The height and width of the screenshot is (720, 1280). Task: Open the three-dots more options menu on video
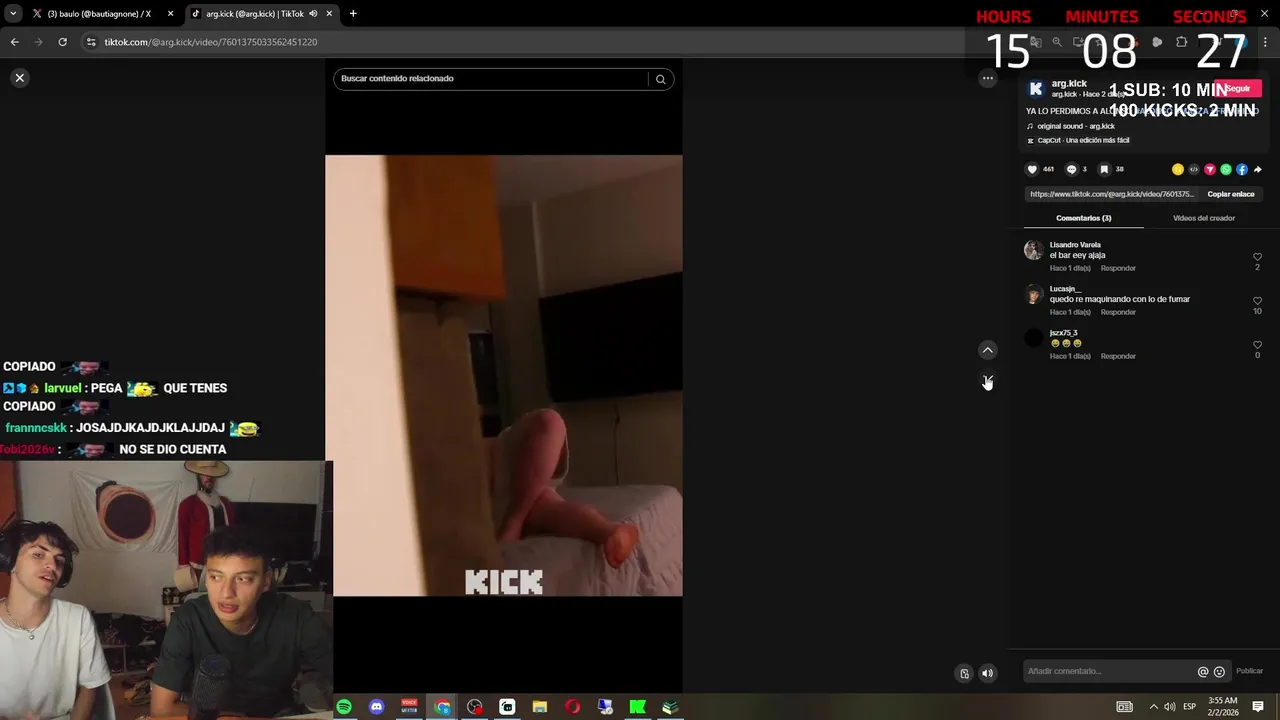(987, 78)
